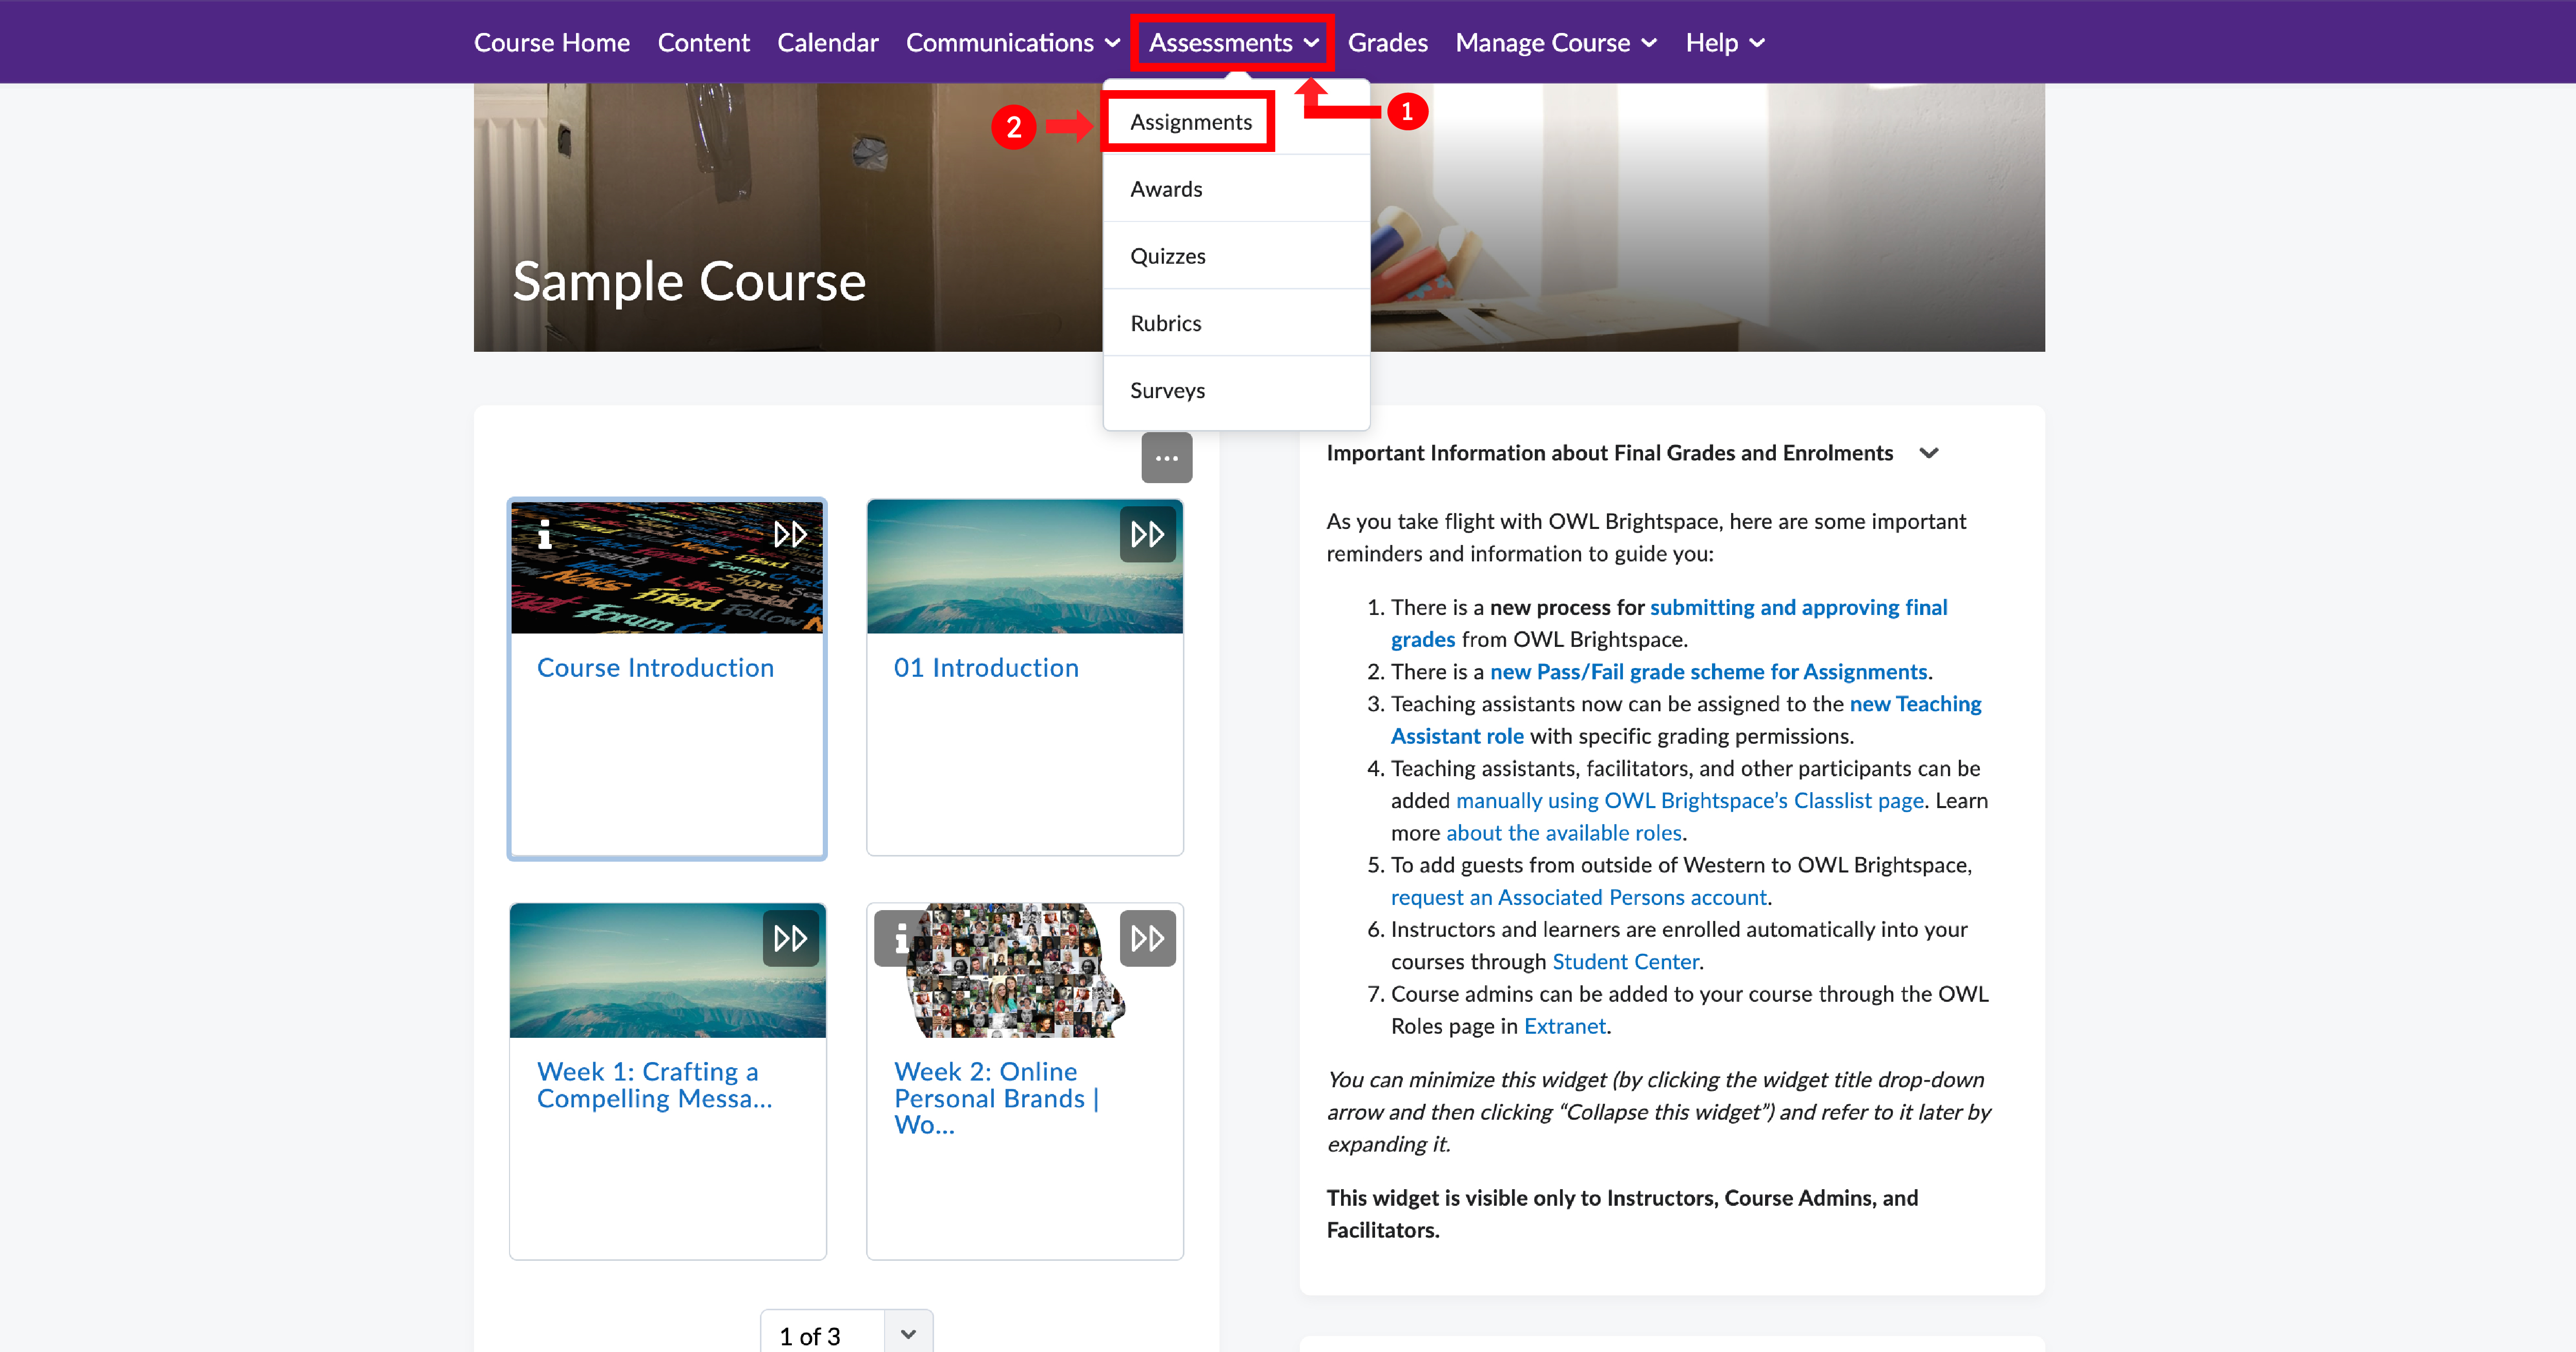Viewport: 2576px width, 1352px height.
Task: Open the page selector showing 1 of 3
Action: coord(846,1334)
